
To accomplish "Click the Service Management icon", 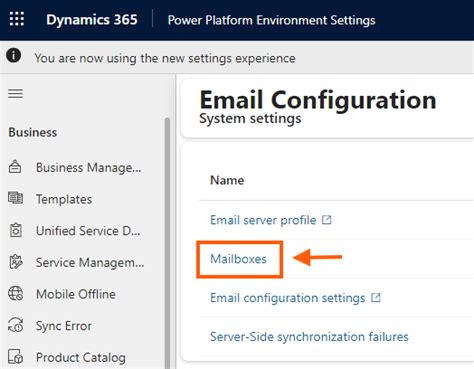I will [x=16, y=262].
